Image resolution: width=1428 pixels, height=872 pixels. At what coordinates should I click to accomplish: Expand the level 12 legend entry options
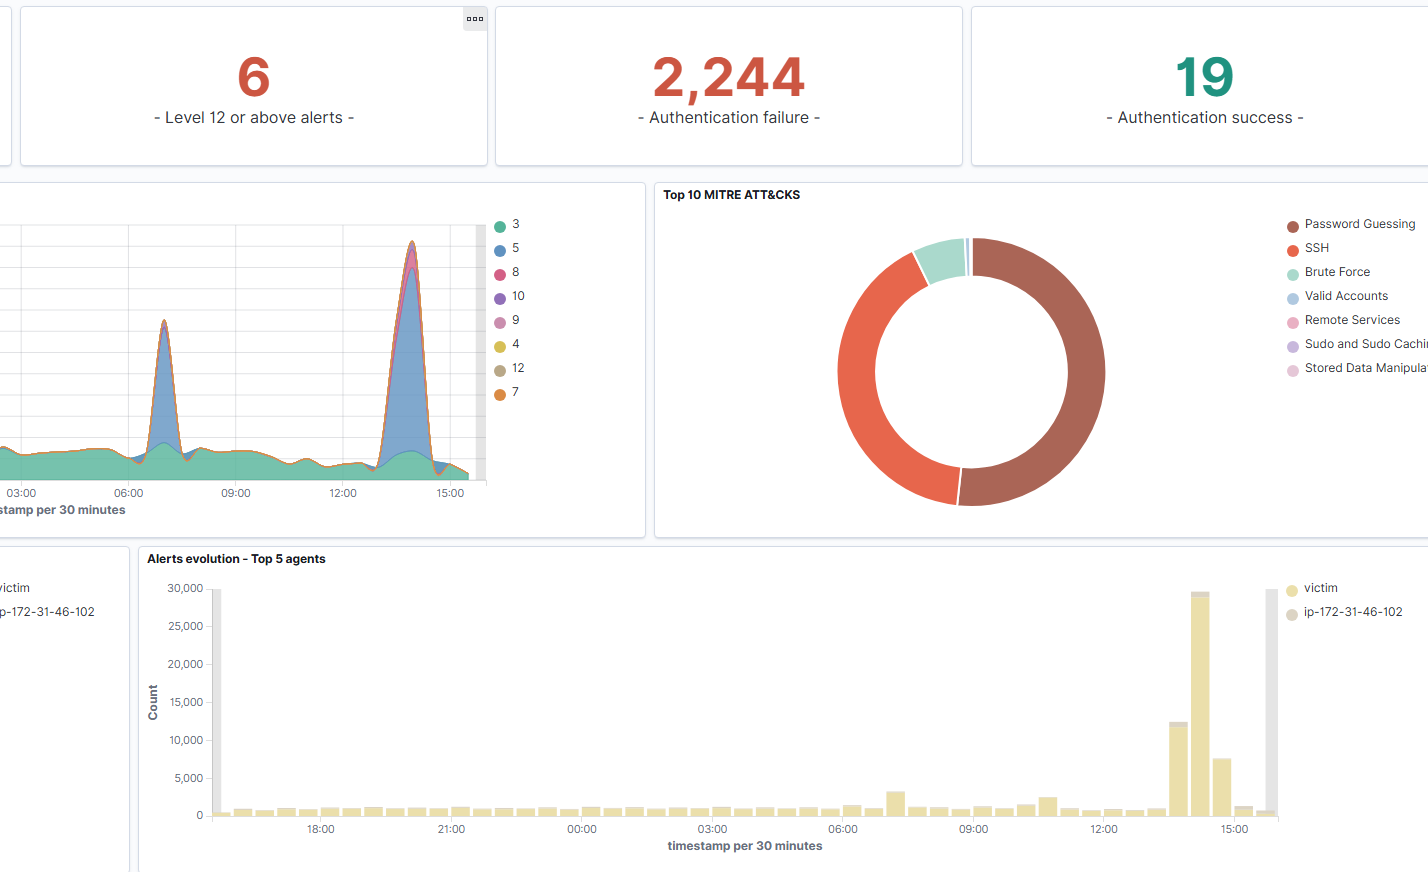point(518,368)
